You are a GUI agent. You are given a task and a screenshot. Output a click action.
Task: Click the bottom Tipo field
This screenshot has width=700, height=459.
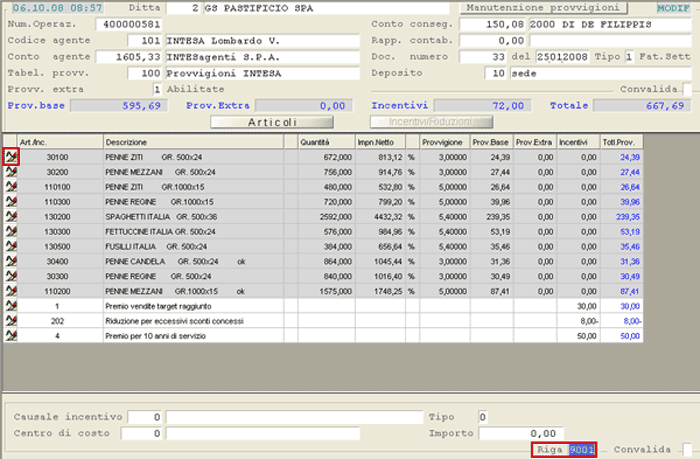pos(483,417)
